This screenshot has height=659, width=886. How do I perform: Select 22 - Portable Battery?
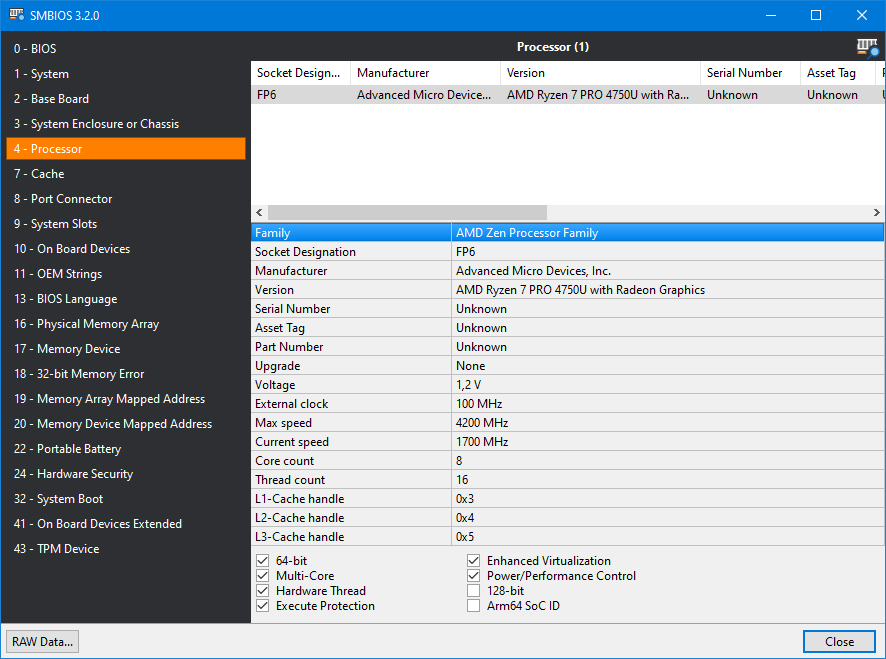point(126,449)
